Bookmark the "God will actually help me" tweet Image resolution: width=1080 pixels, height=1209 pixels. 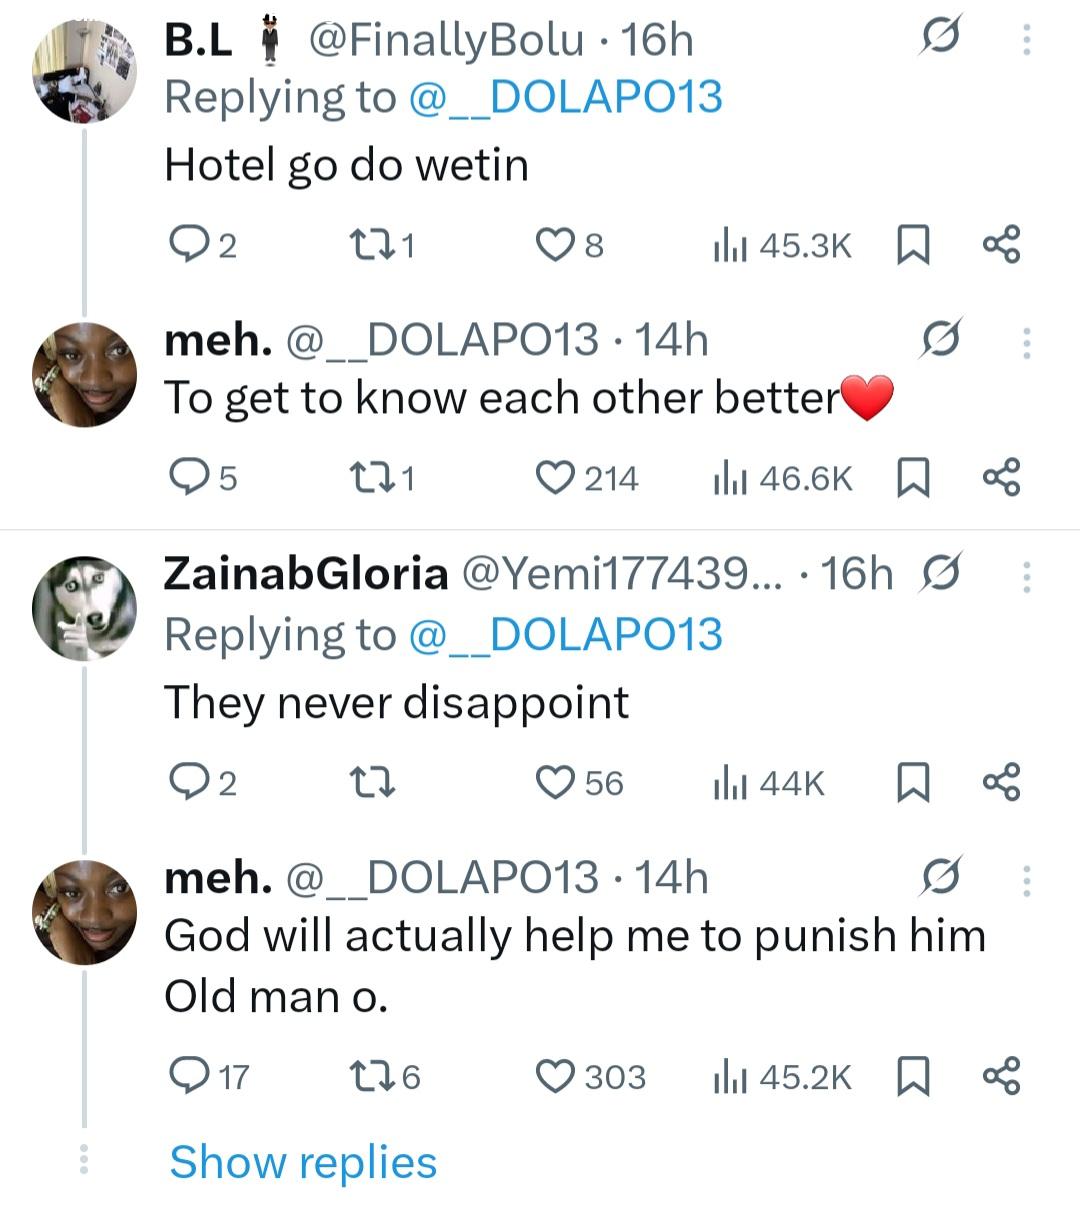912,1077
